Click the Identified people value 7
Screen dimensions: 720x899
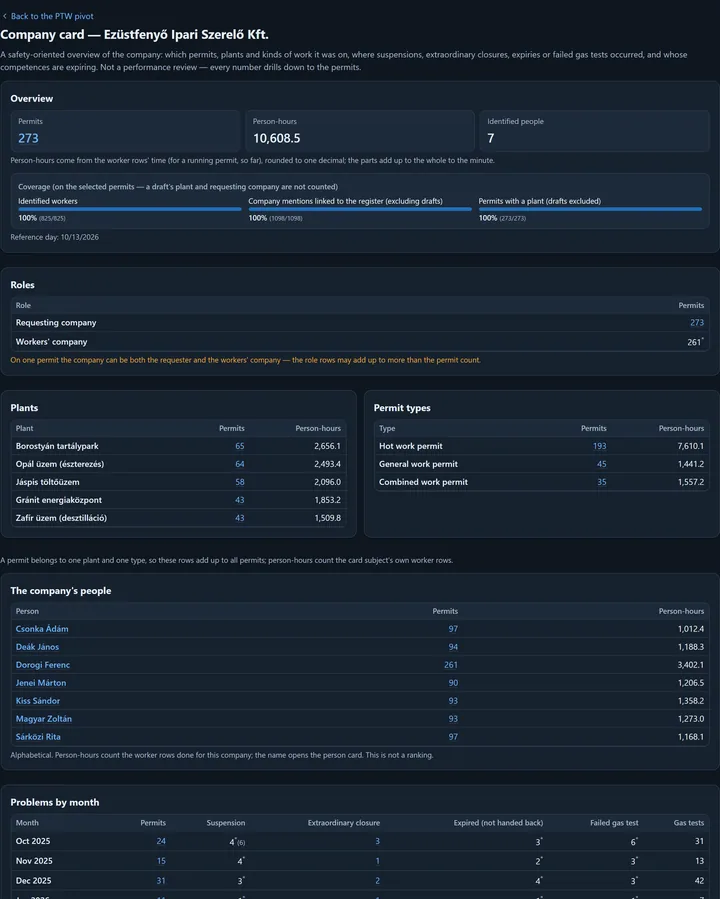[x=491, y=138]
